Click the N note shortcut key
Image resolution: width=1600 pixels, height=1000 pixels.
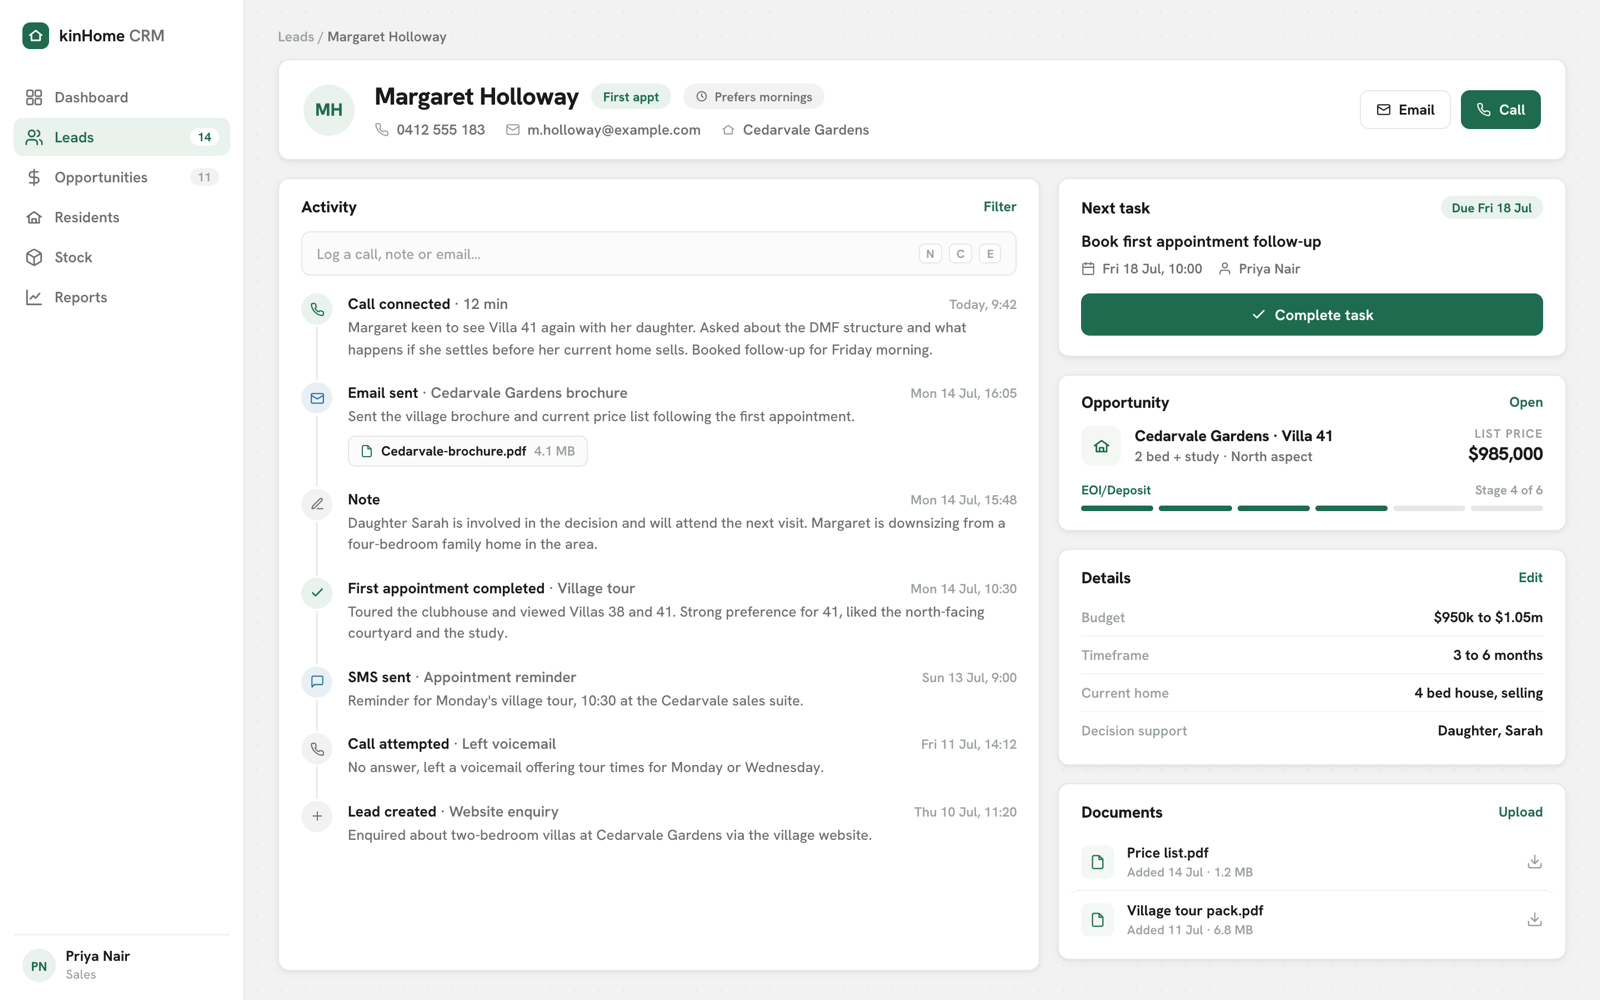pos(930,254)
